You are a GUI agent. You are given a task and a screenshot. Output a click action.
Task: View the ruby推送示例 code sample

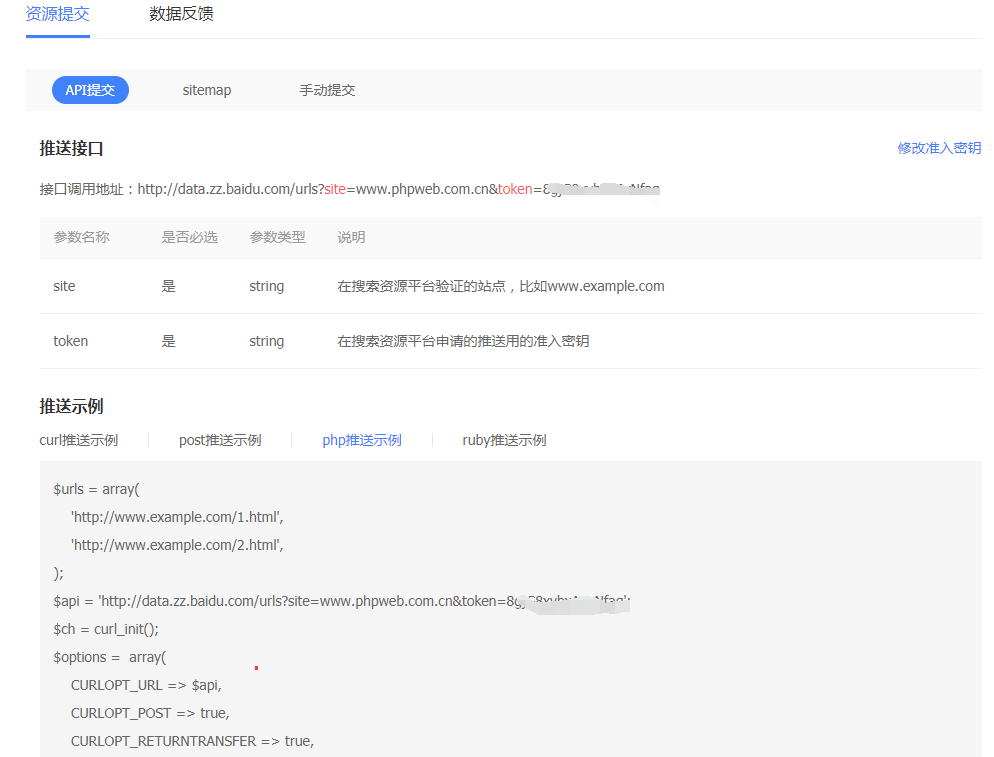504,440
